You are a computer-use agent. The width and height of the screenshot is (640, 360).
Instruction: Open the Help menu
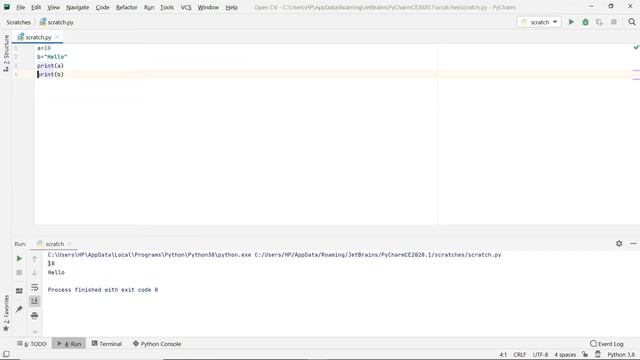click(x=231, y=7)
